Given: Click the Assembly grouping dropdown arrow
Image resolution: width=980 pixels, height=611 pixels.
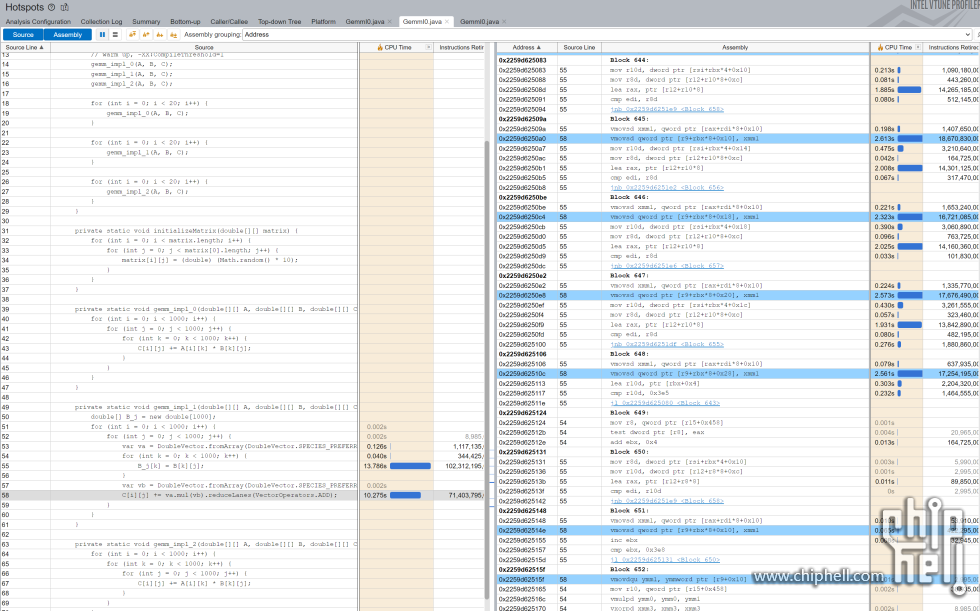Looking at the screenshot, I should pos(968,34).
